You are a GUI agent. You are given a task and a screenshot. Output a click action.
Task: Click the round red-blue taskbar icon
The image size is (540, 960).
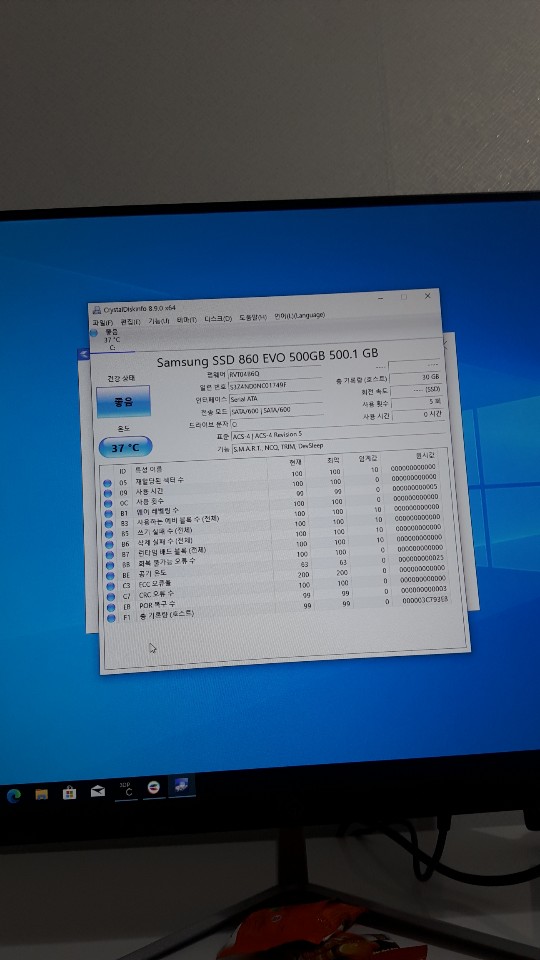tap(154, 788)
